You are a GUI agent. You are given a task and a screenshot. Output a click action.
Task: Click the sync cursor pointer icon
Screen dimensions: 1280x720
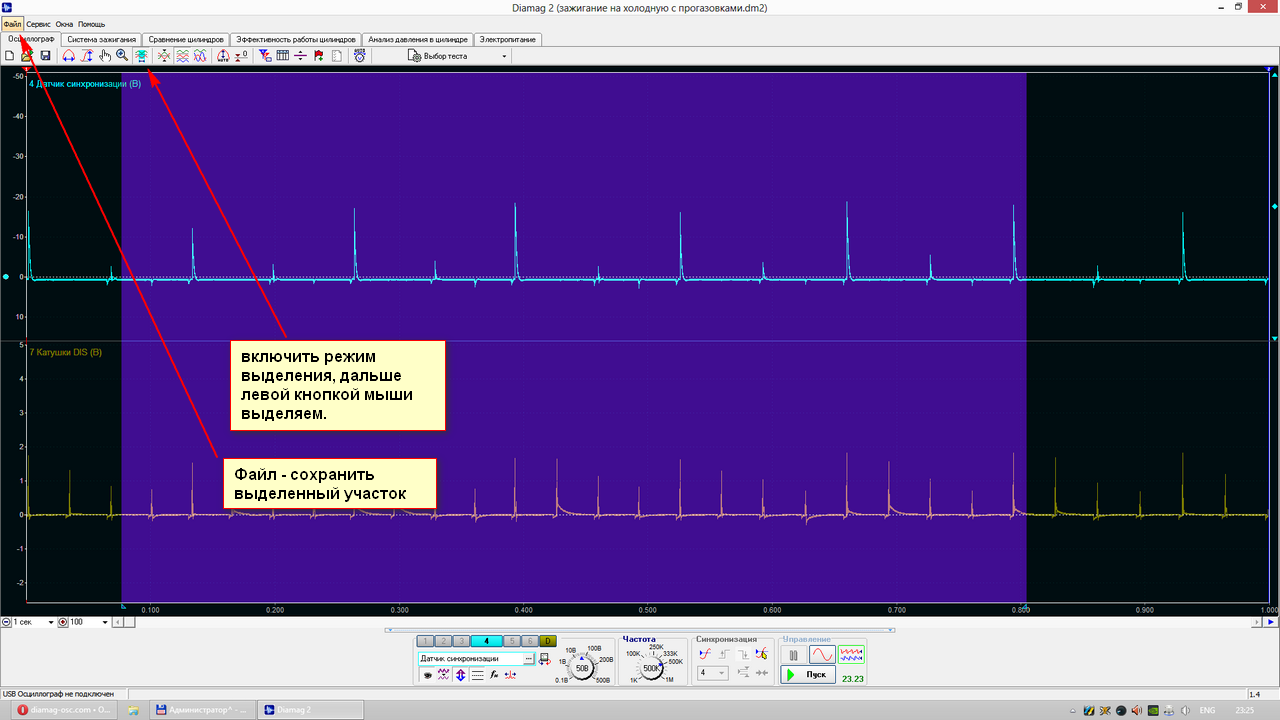[762, 654]
